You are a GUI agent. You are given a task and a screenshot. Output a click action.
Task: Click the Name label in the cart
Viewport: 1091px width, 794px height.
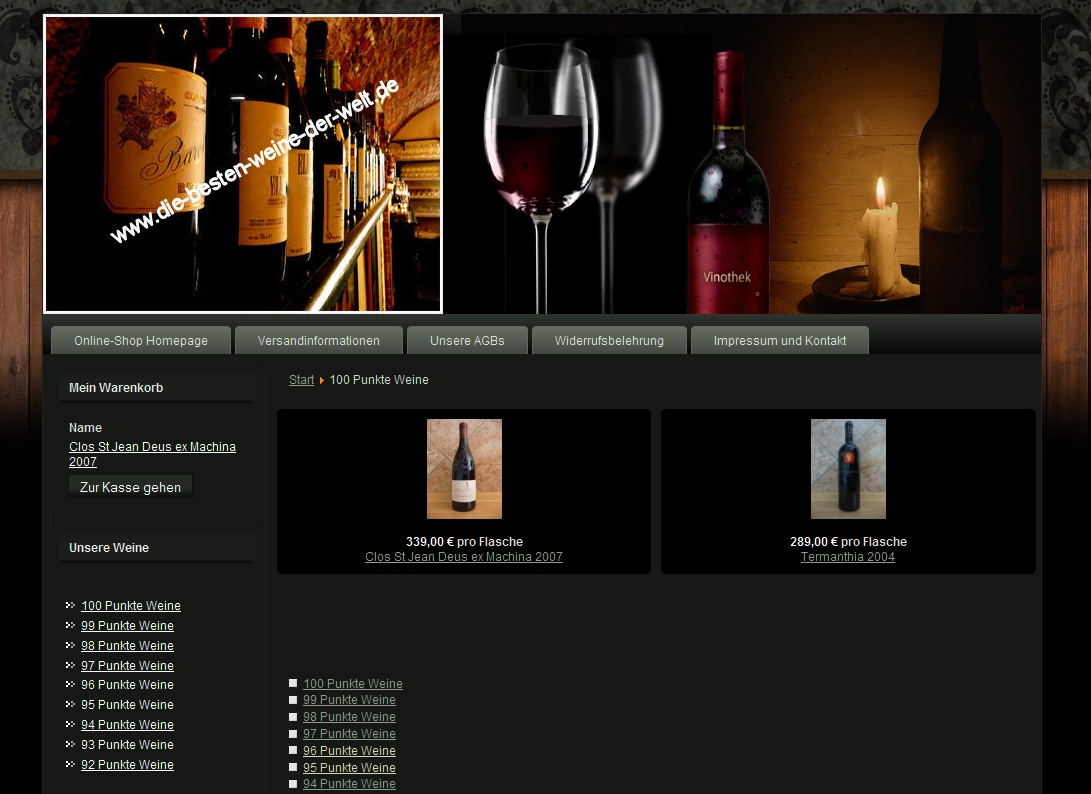coord(85,428)
